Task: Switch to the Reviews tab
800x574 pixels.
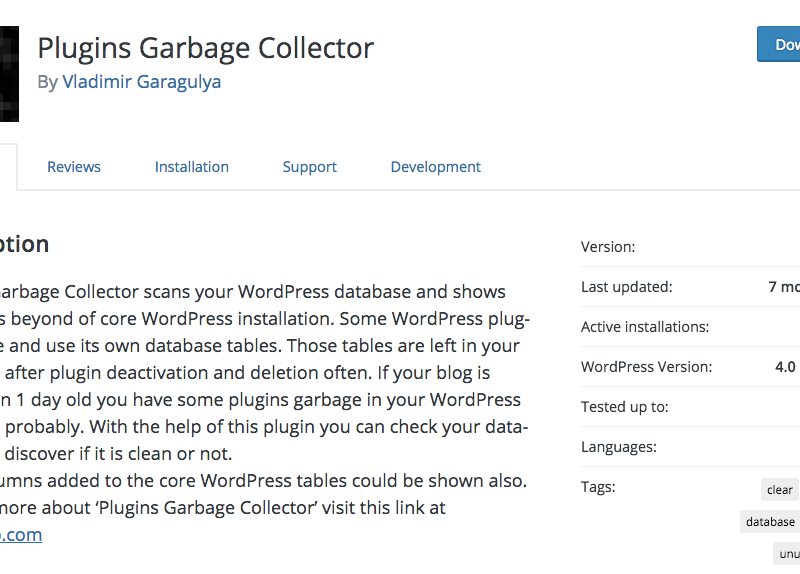Action: click(x=74, y=167)
